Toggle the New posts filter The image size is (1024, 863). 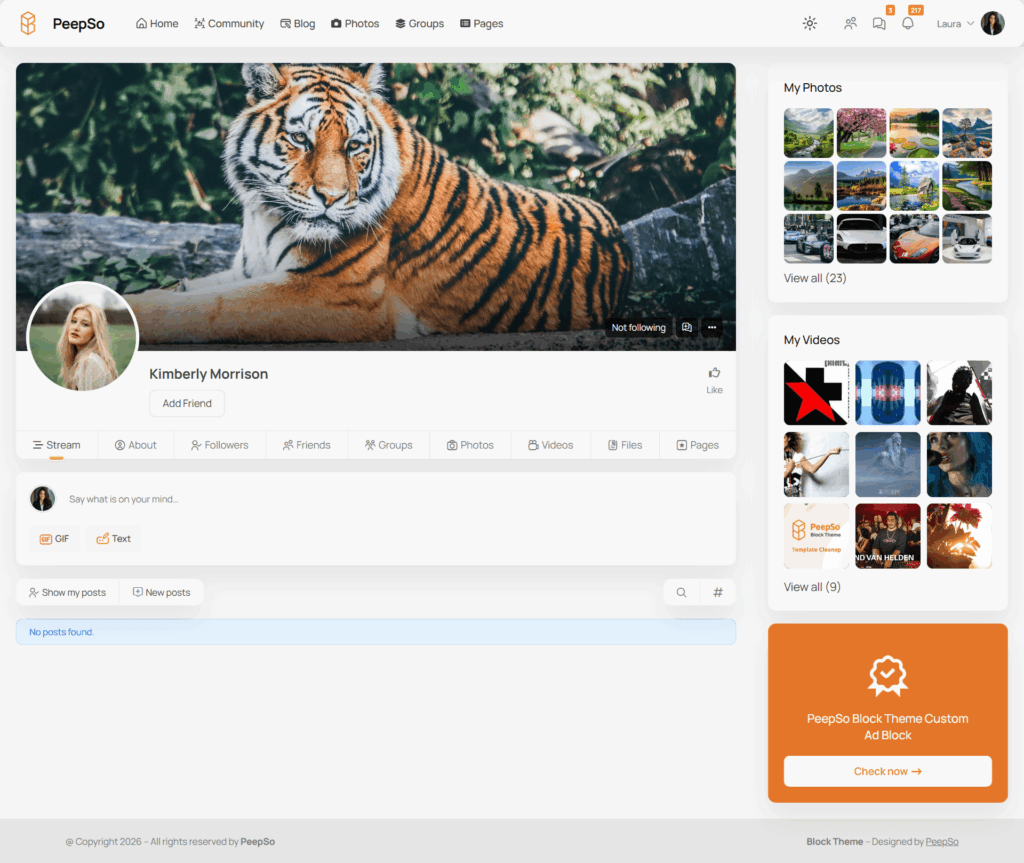click(161, 593)
